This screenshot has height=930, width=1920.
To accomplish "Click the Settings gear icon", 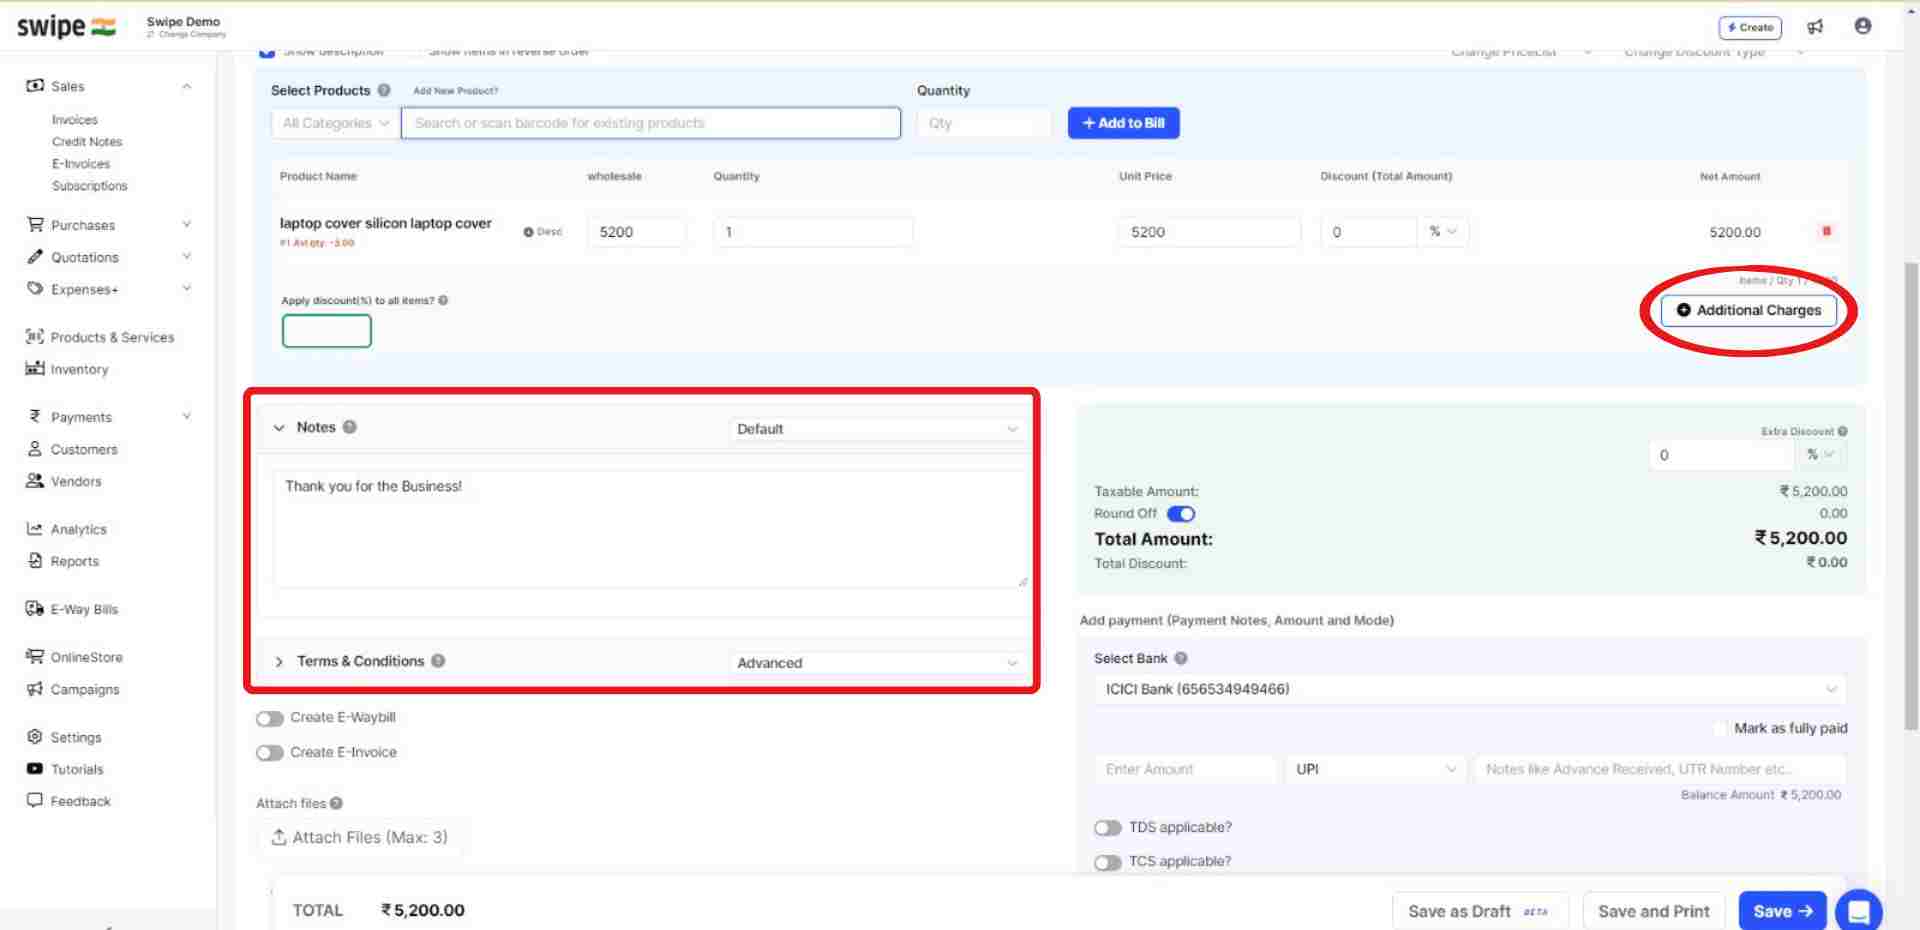I will 35,737.
